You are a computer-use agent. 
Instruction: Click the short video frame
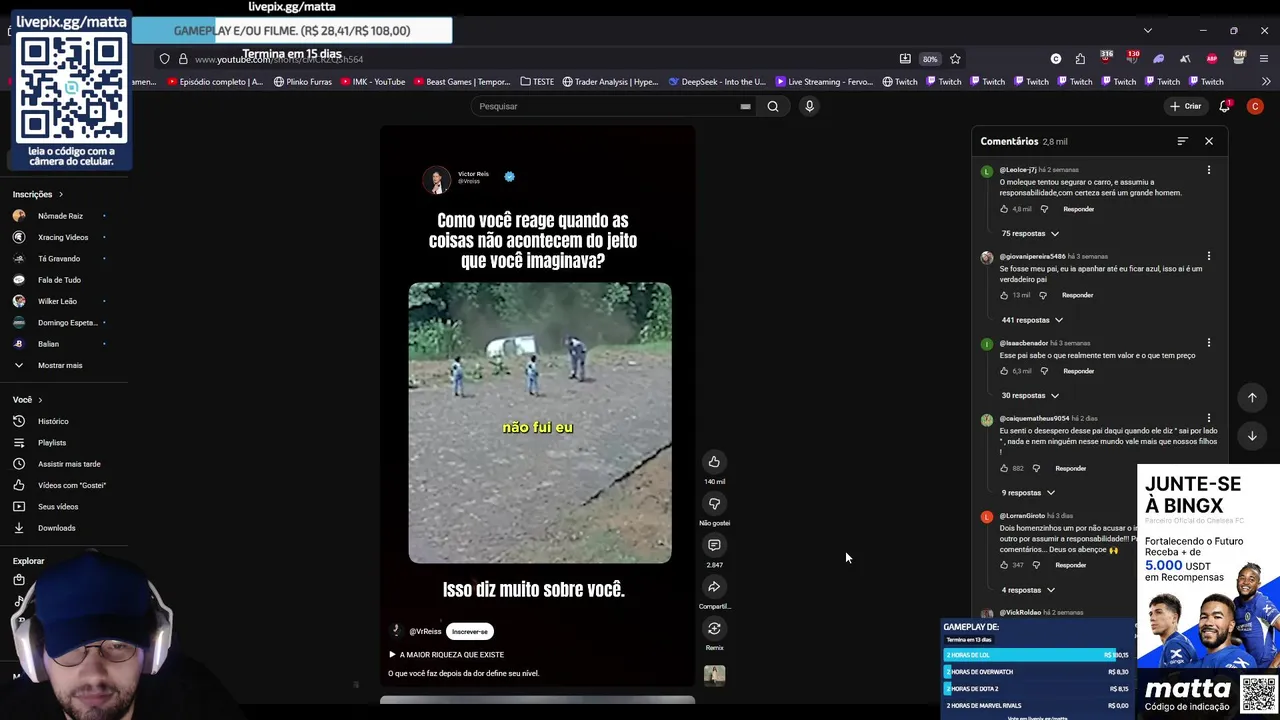[x=540, y=422]
